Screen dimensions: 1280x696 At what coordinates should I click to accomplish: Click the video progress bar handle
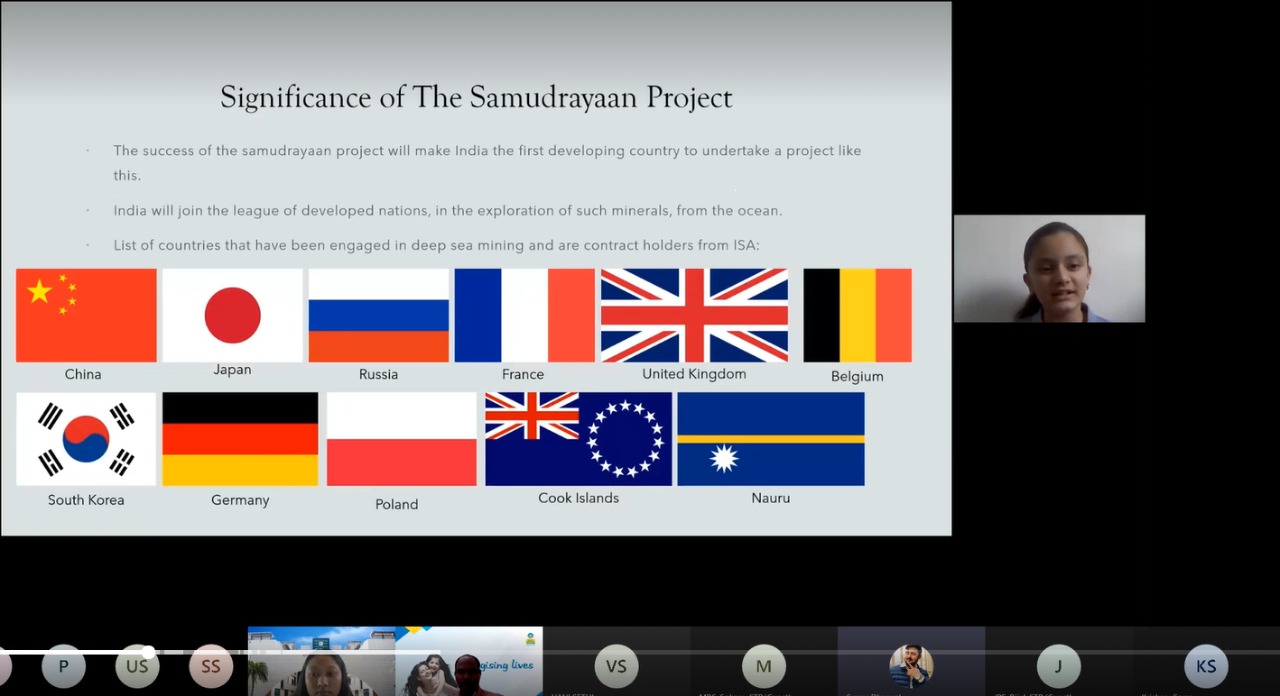[x=148, y=652]
